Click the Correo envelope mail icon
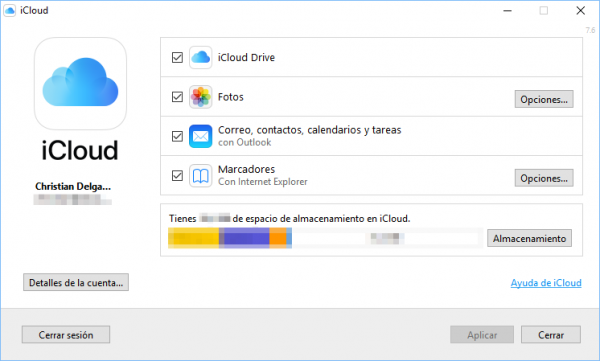Image resolution: width=600 pixels, height=361 pixels. click(201, 136)
